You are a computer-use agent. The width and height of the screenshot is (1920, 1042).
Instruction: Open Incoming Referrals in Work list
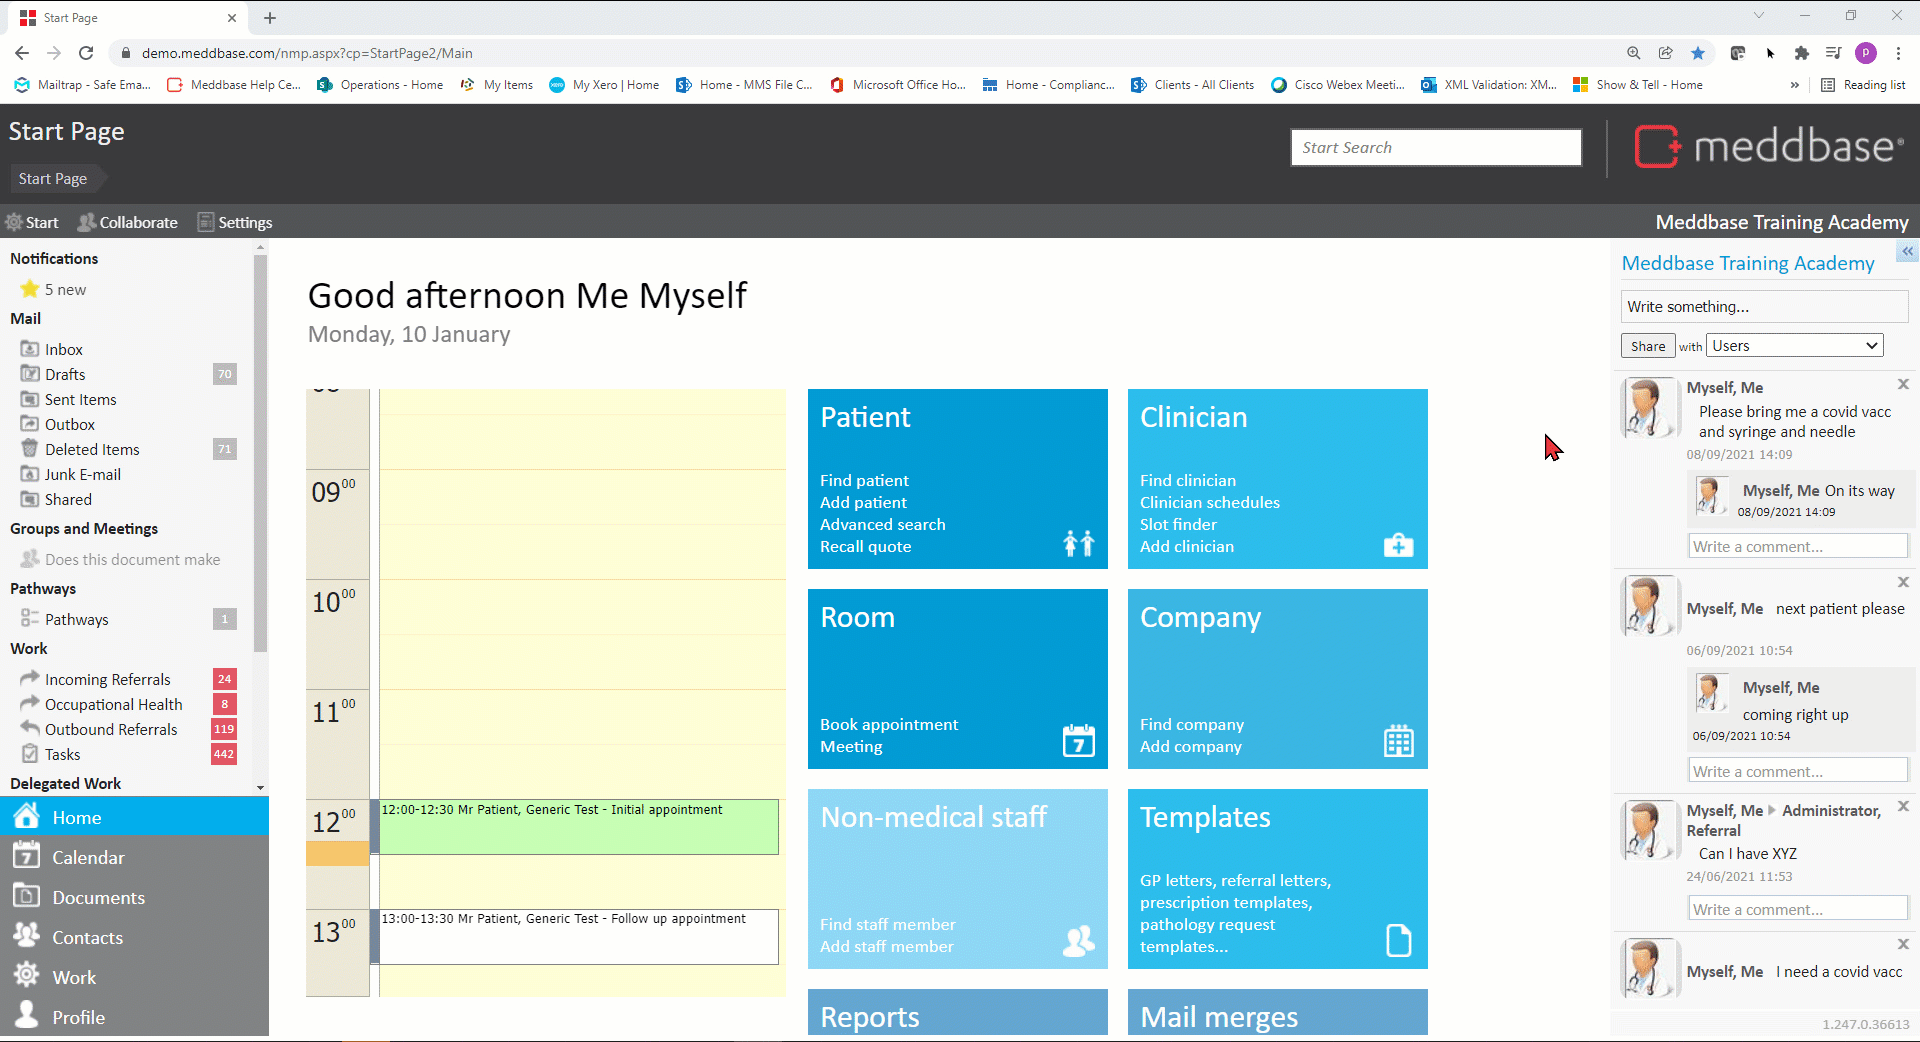tap(107, 680)
